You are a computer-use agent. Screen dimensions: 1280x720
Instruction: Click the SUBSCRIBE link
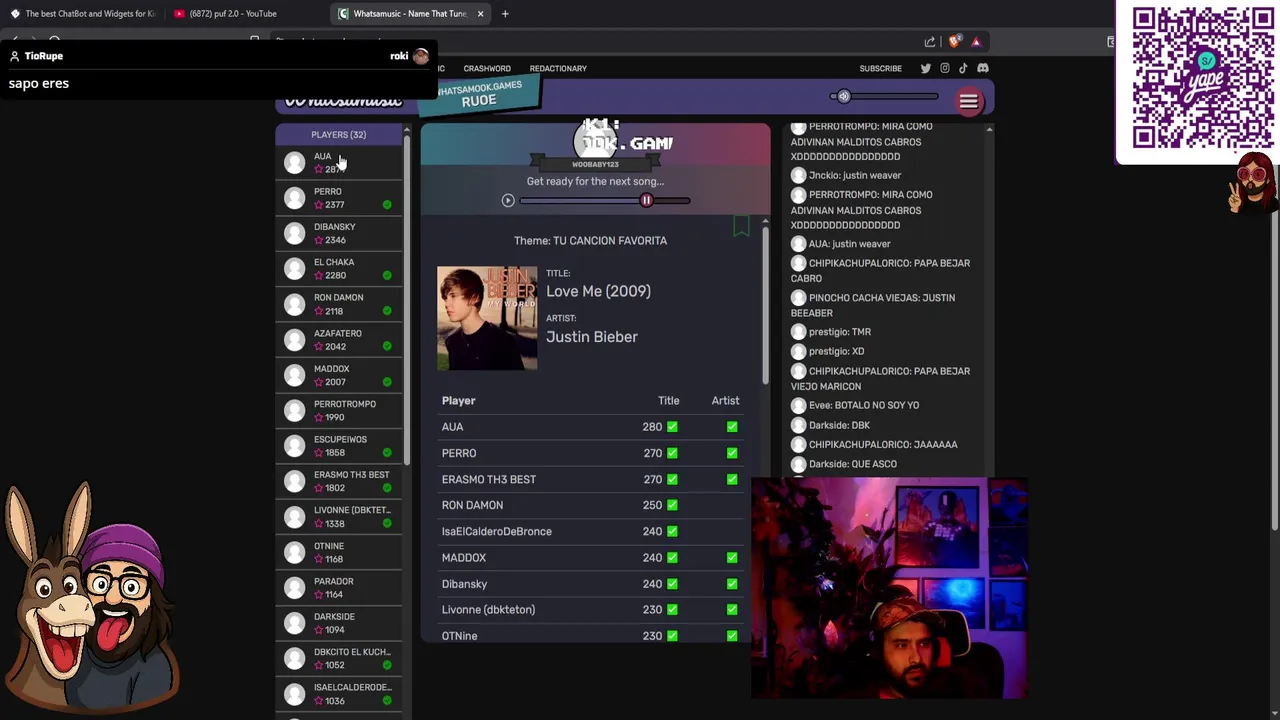point(880,68)
